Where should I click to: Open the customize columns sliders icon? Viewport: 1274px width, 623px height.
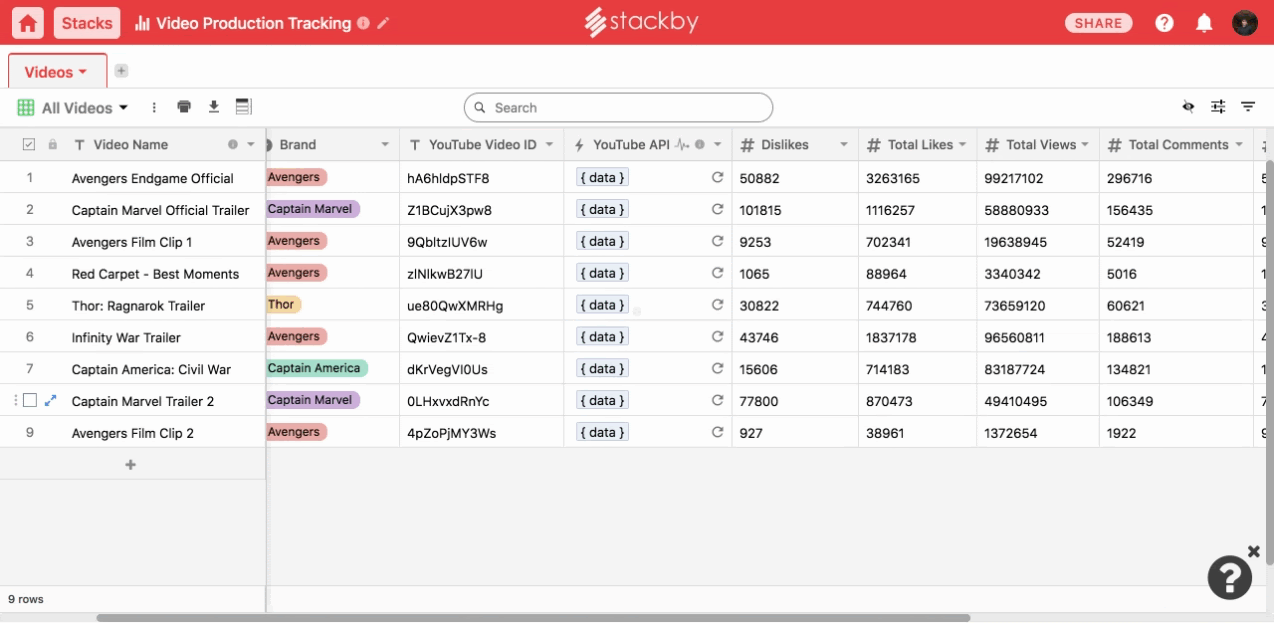1218,107
